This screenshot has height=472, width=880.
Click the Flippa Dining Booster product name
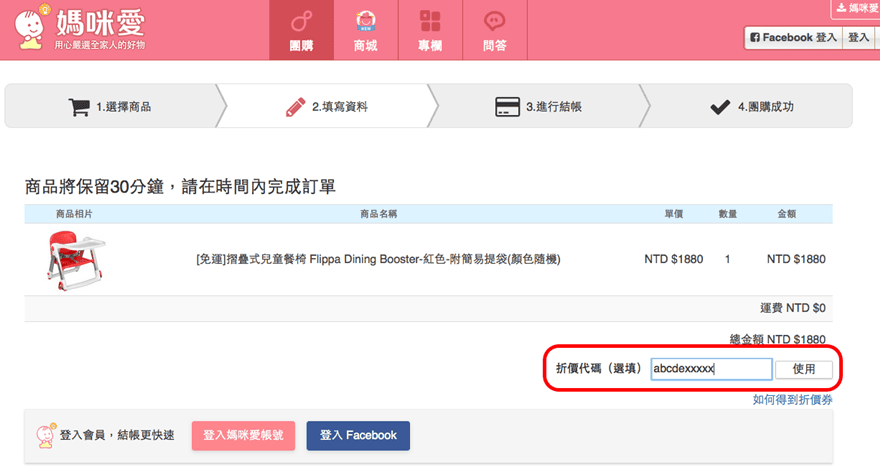pos(378,259)
